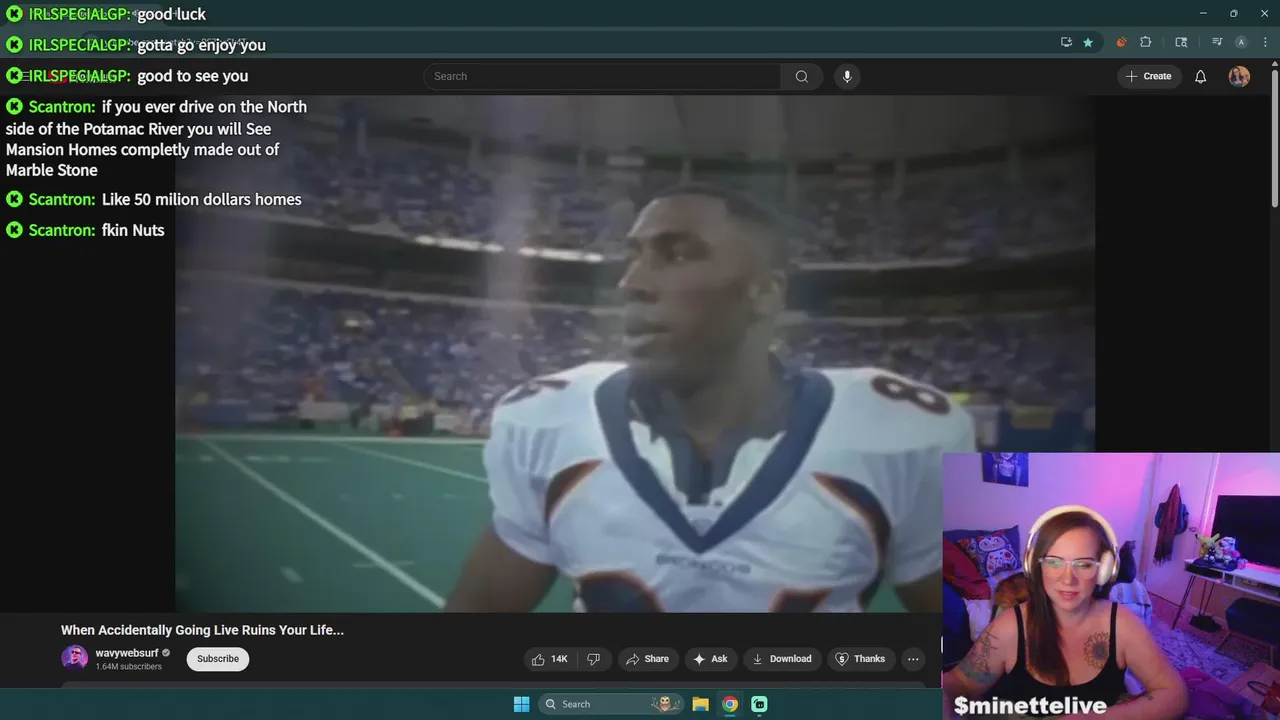Click the search tabs icon in Chrome toolbar

coord(1181,42)
